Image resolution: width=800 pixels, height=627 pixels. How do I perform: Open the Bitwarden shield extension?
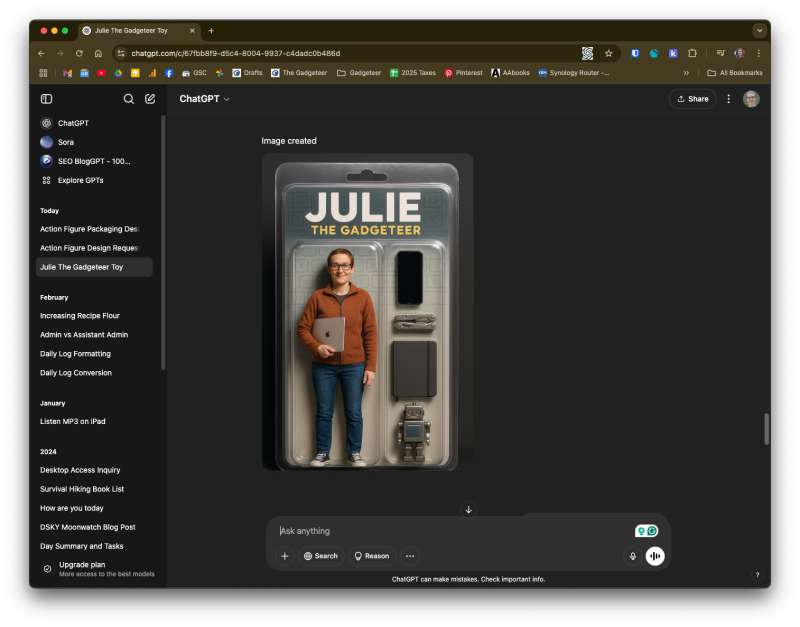pos(635,53)
